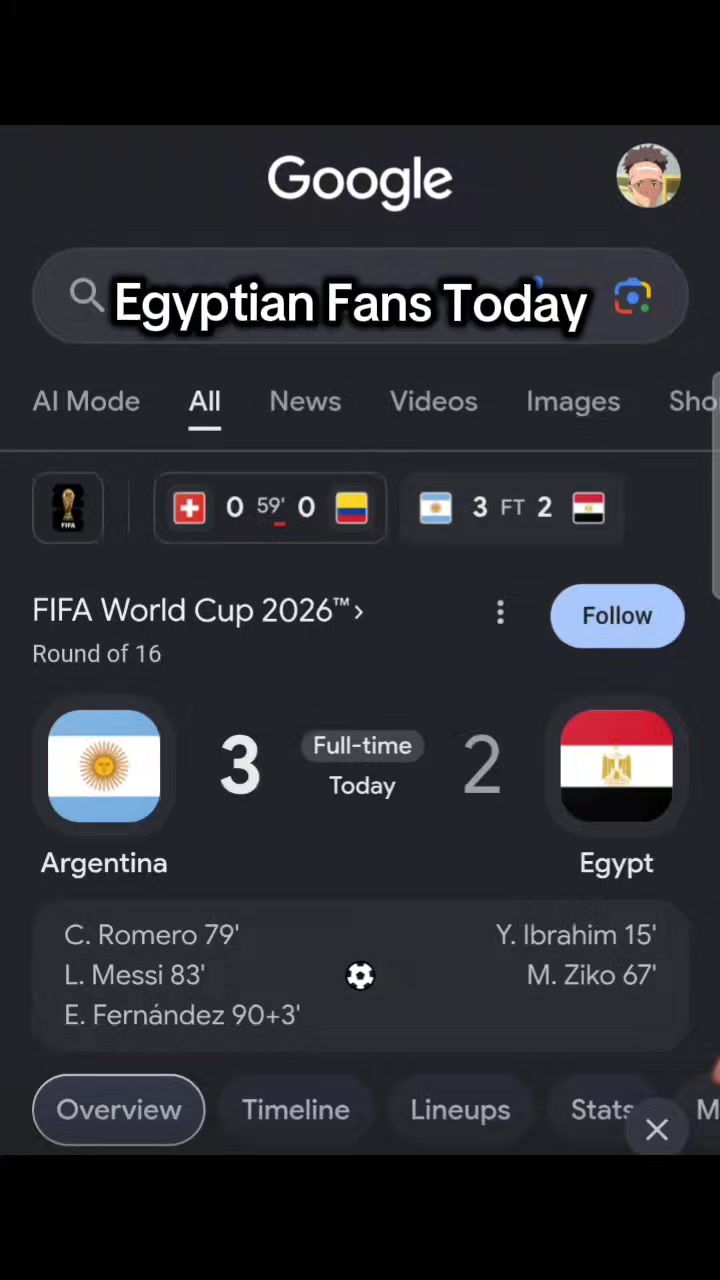
Task: Open the Videos results tab
Action: (x=434, y=402)
